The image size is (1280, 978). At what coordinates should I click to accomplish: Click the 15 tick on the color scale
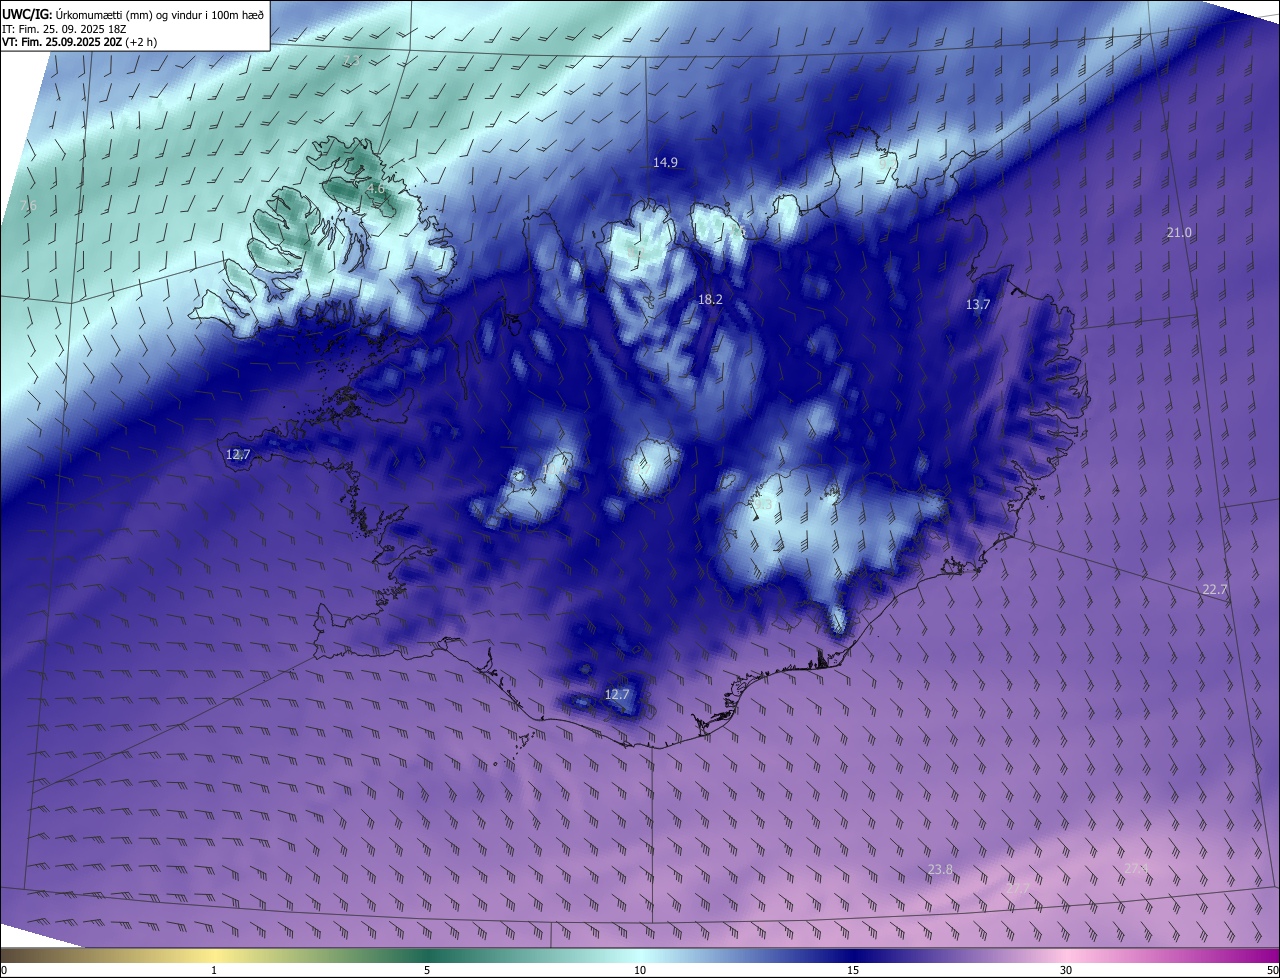pyautogui.click(x=853, y=970)
